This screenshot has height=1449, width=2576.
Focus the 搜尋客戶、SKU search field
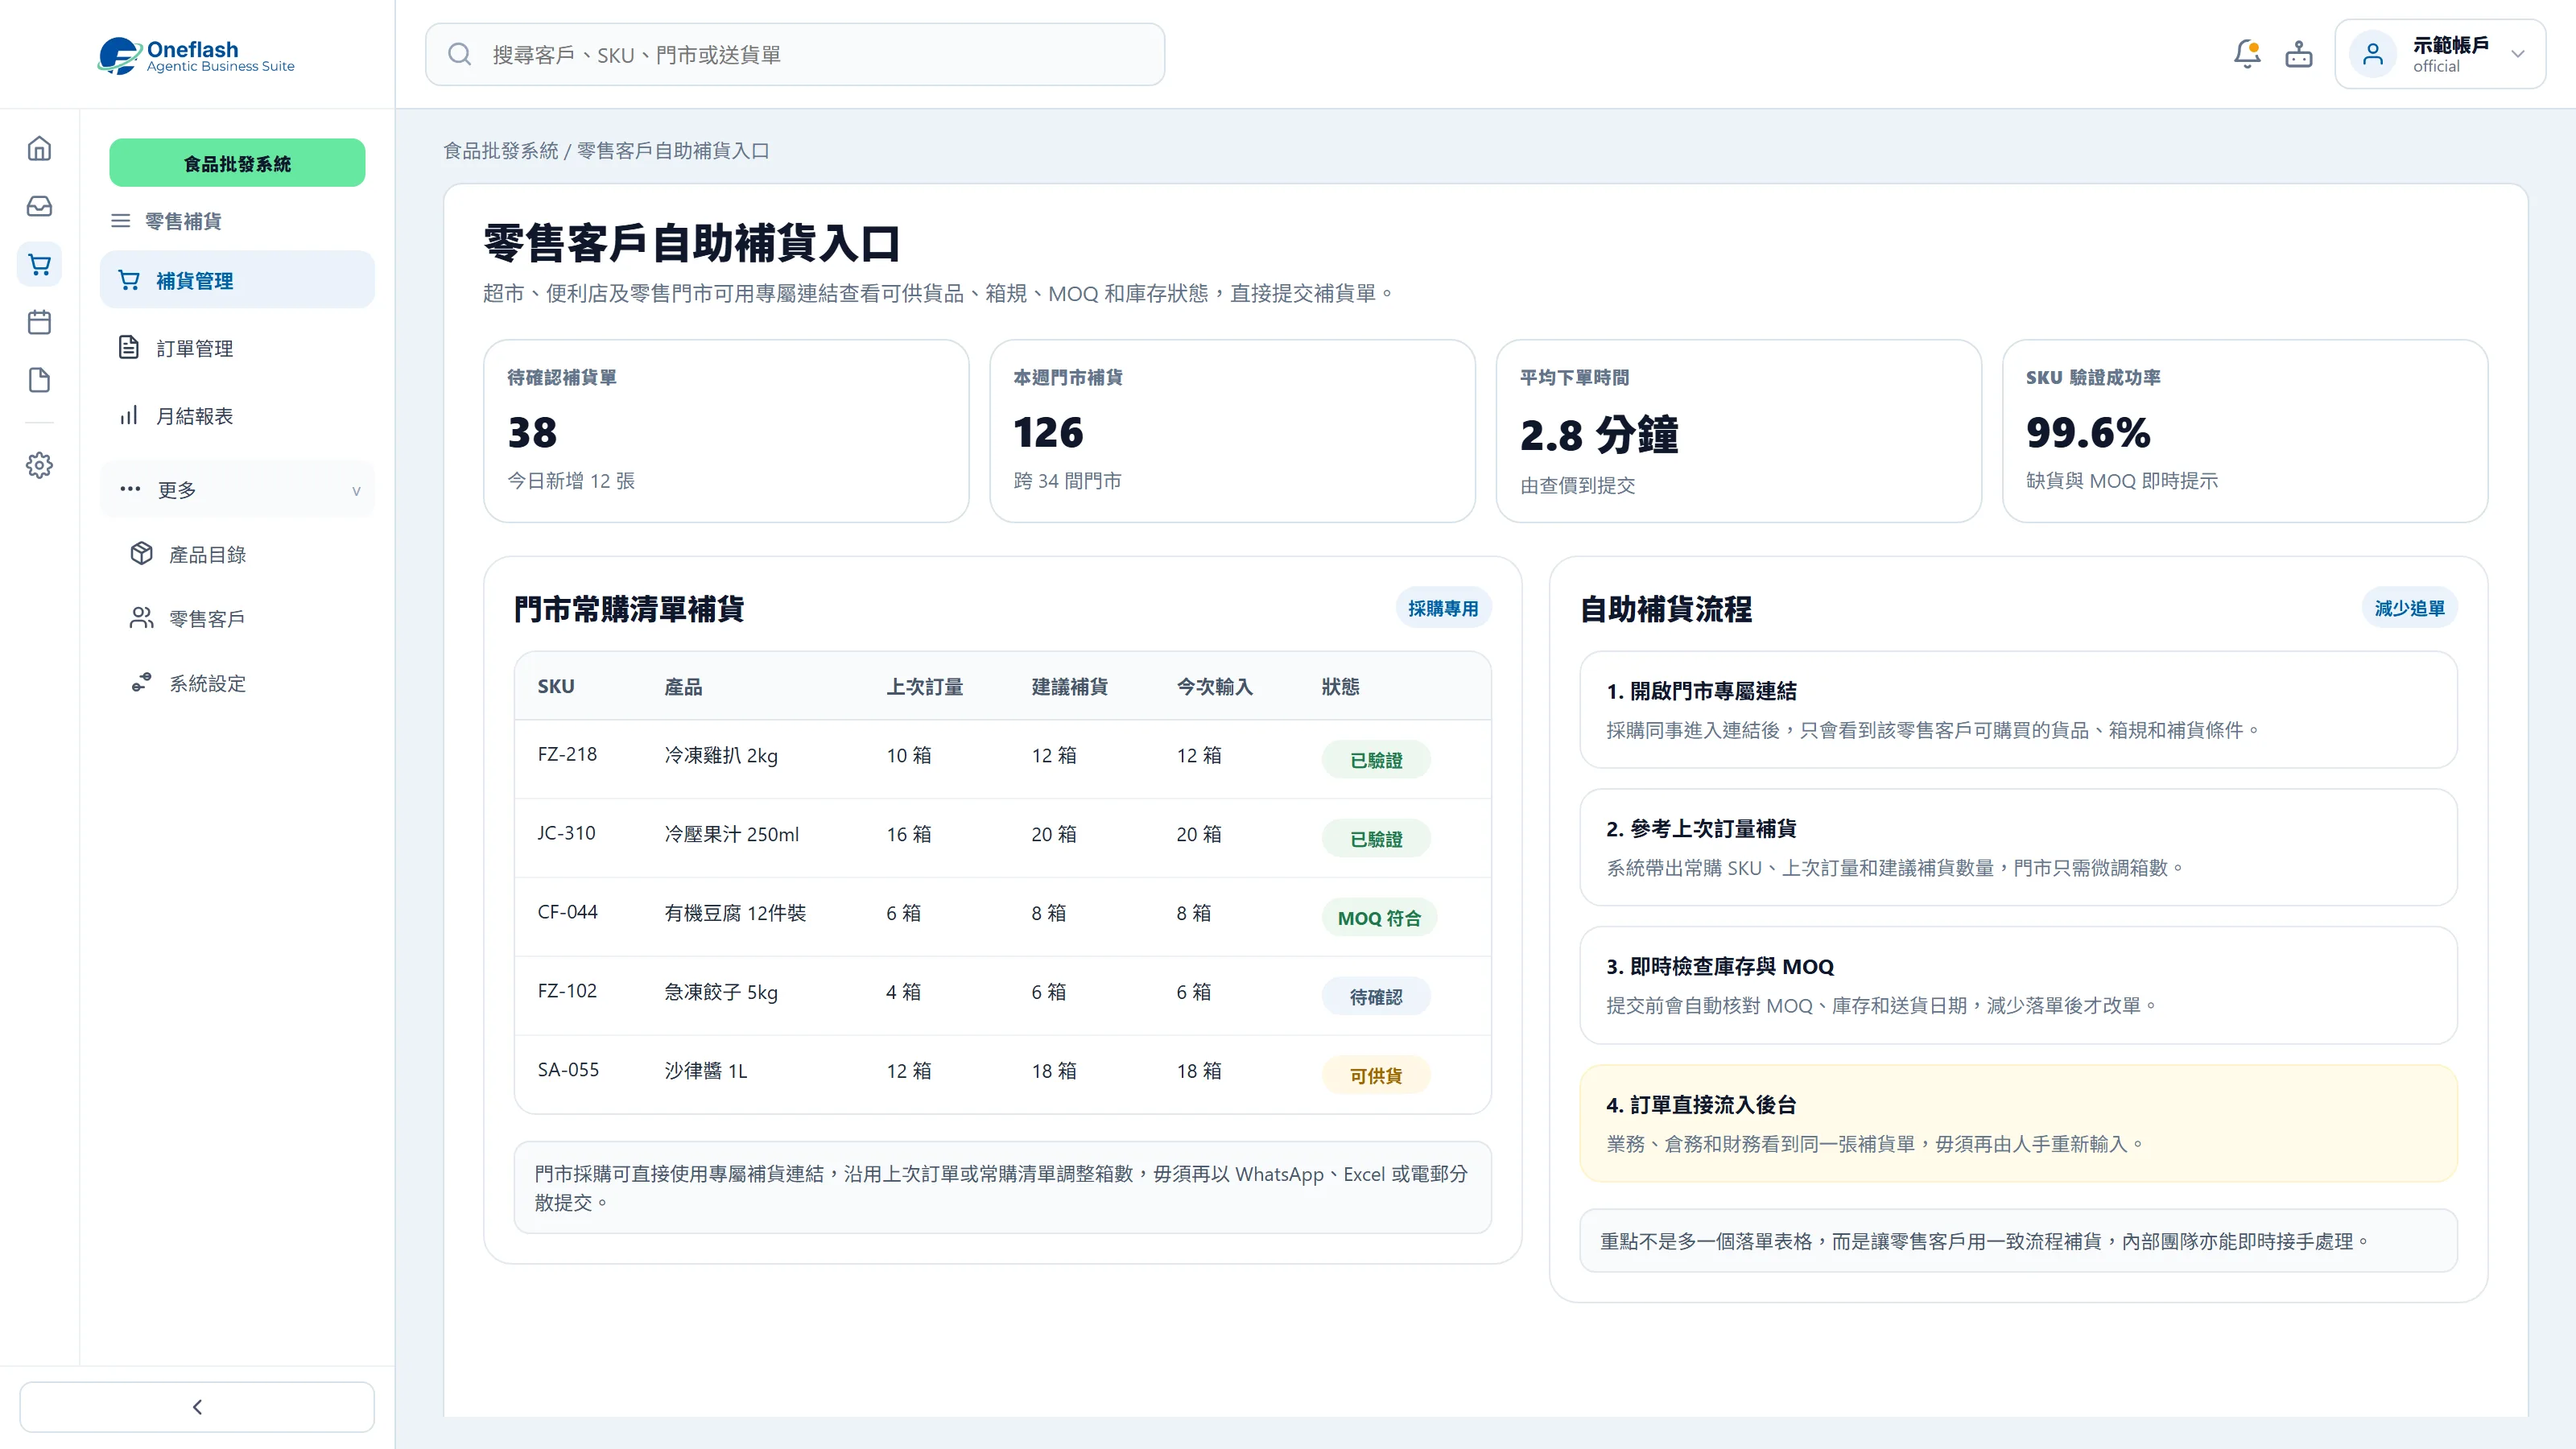coord(795,54)
